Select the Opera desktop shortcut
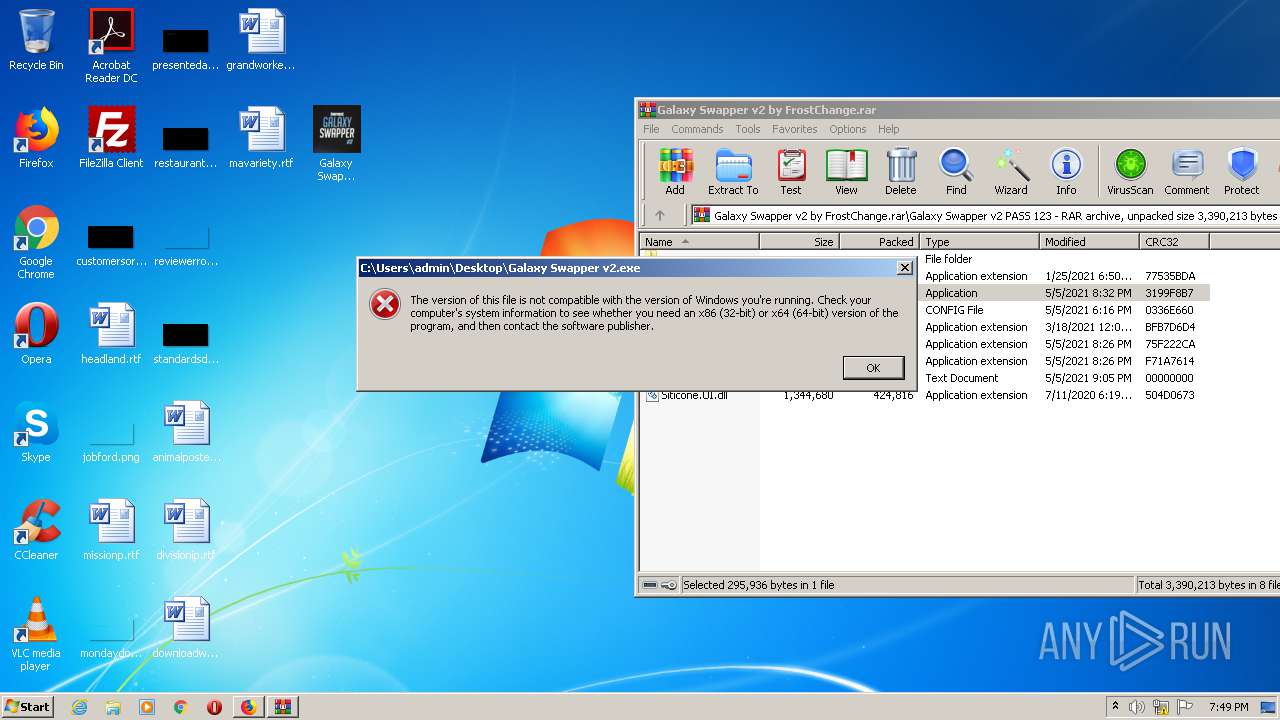 36,334
